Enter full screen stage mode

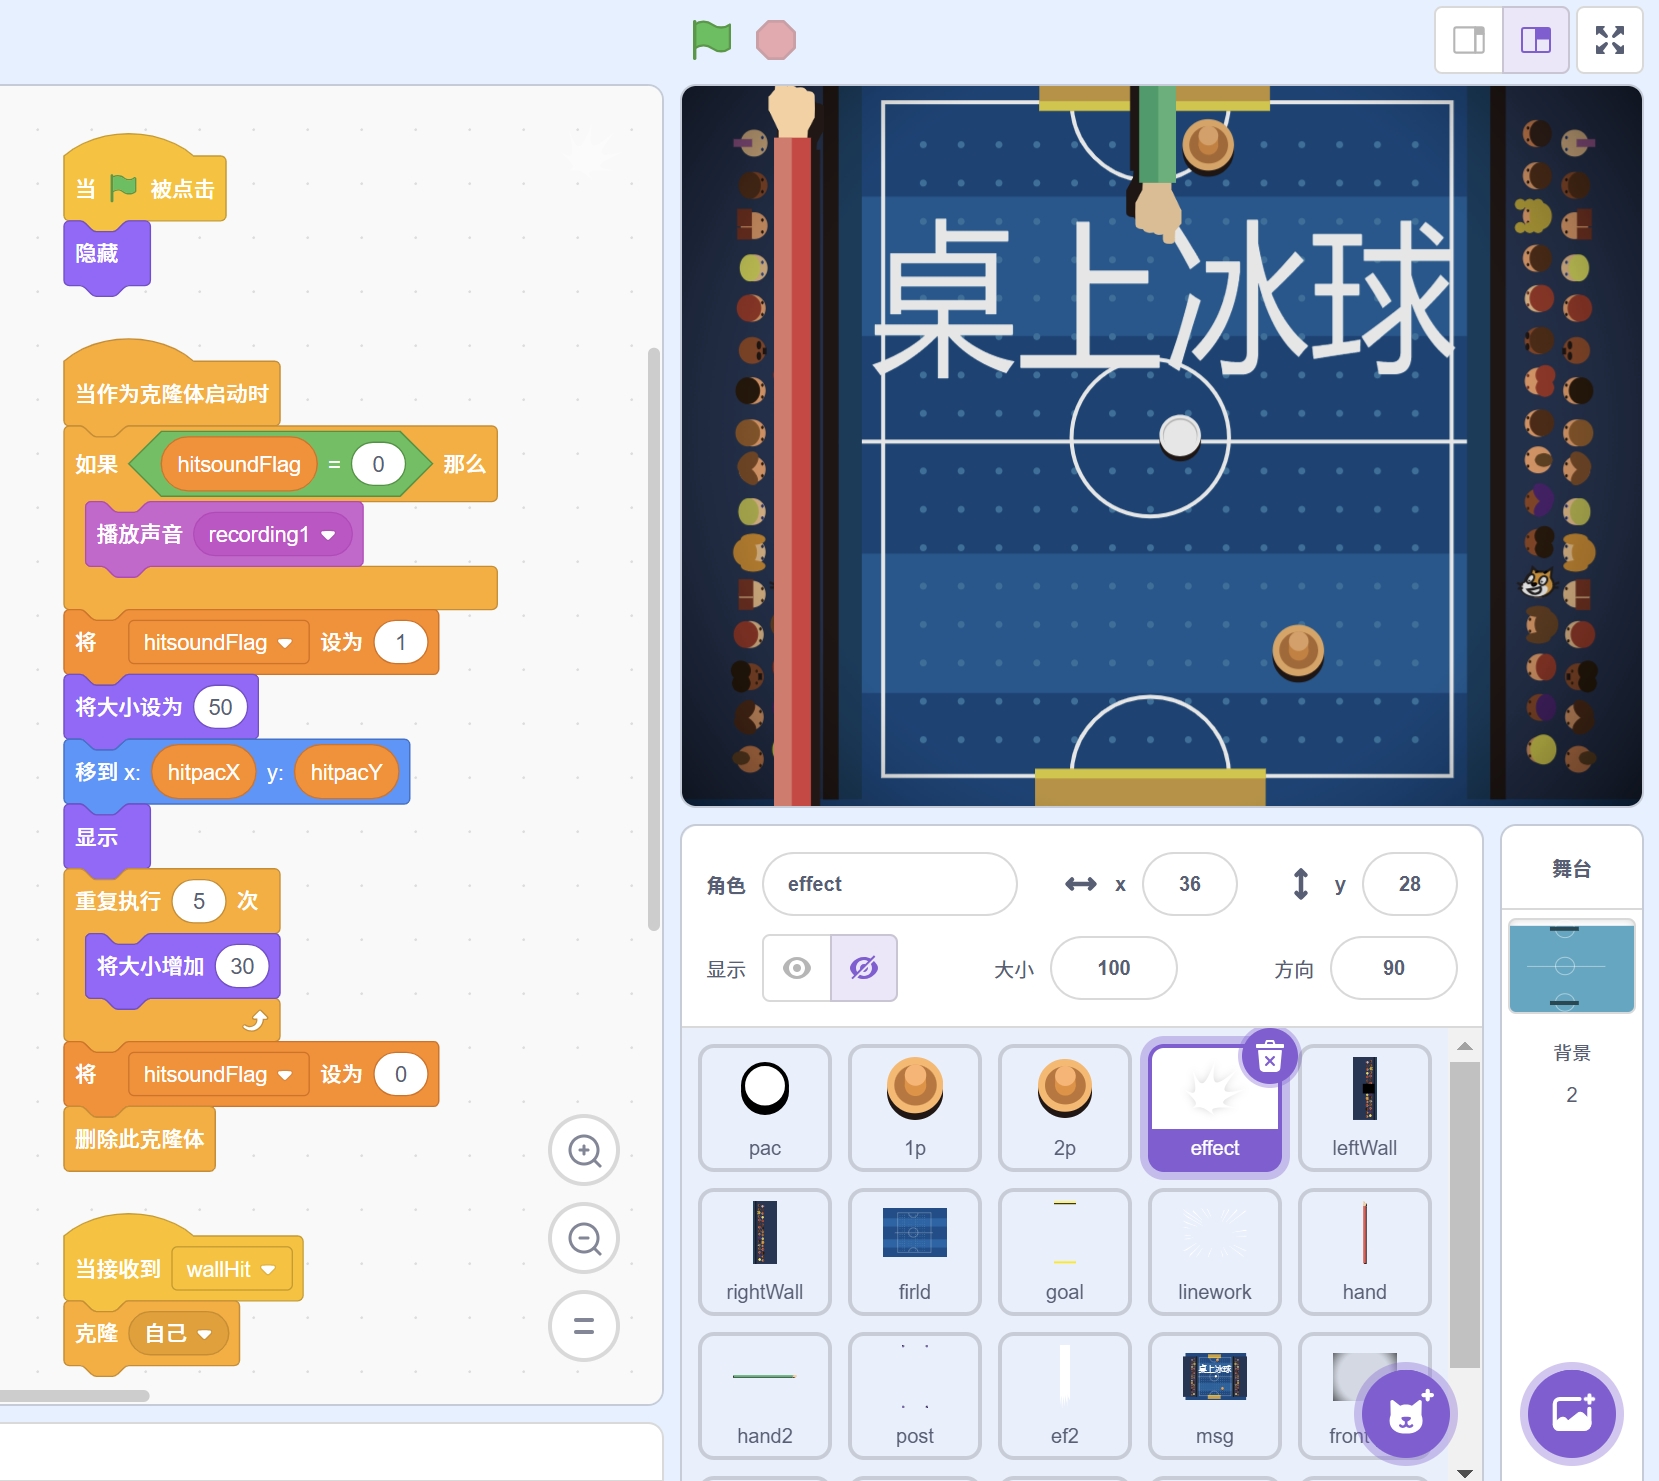pos(1609,40)
